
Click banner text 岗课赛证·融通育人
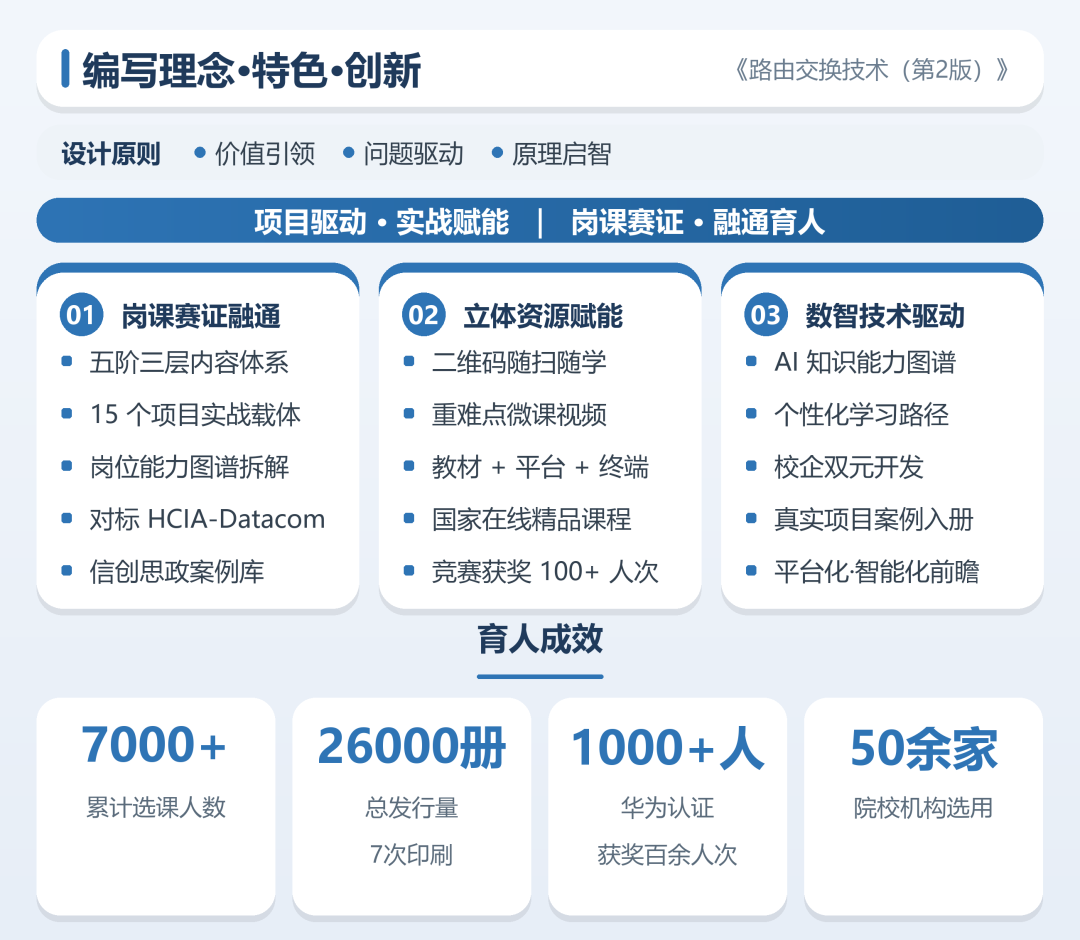tap(698, 222)
